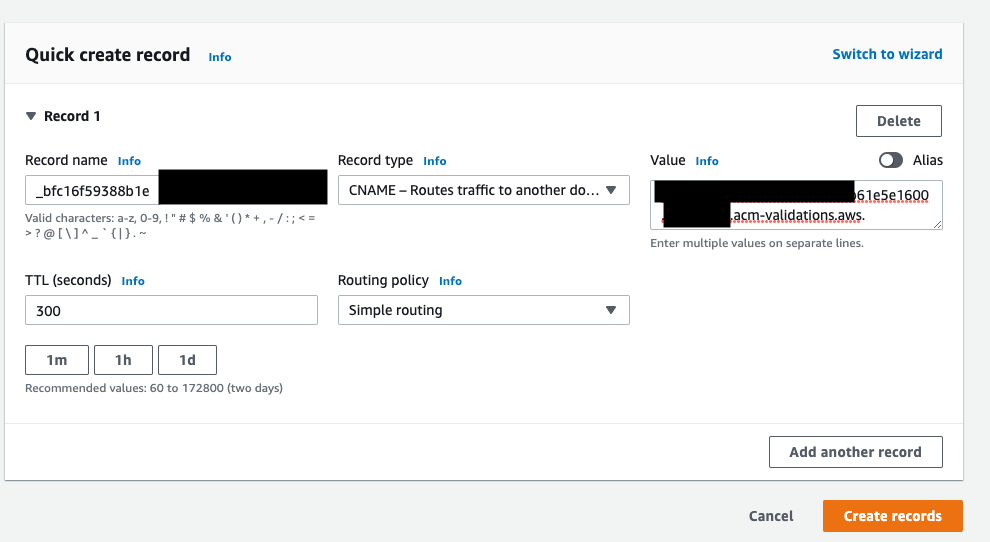990x542 pixels.
Task: Click Create records button
Action: click(892, 516)
